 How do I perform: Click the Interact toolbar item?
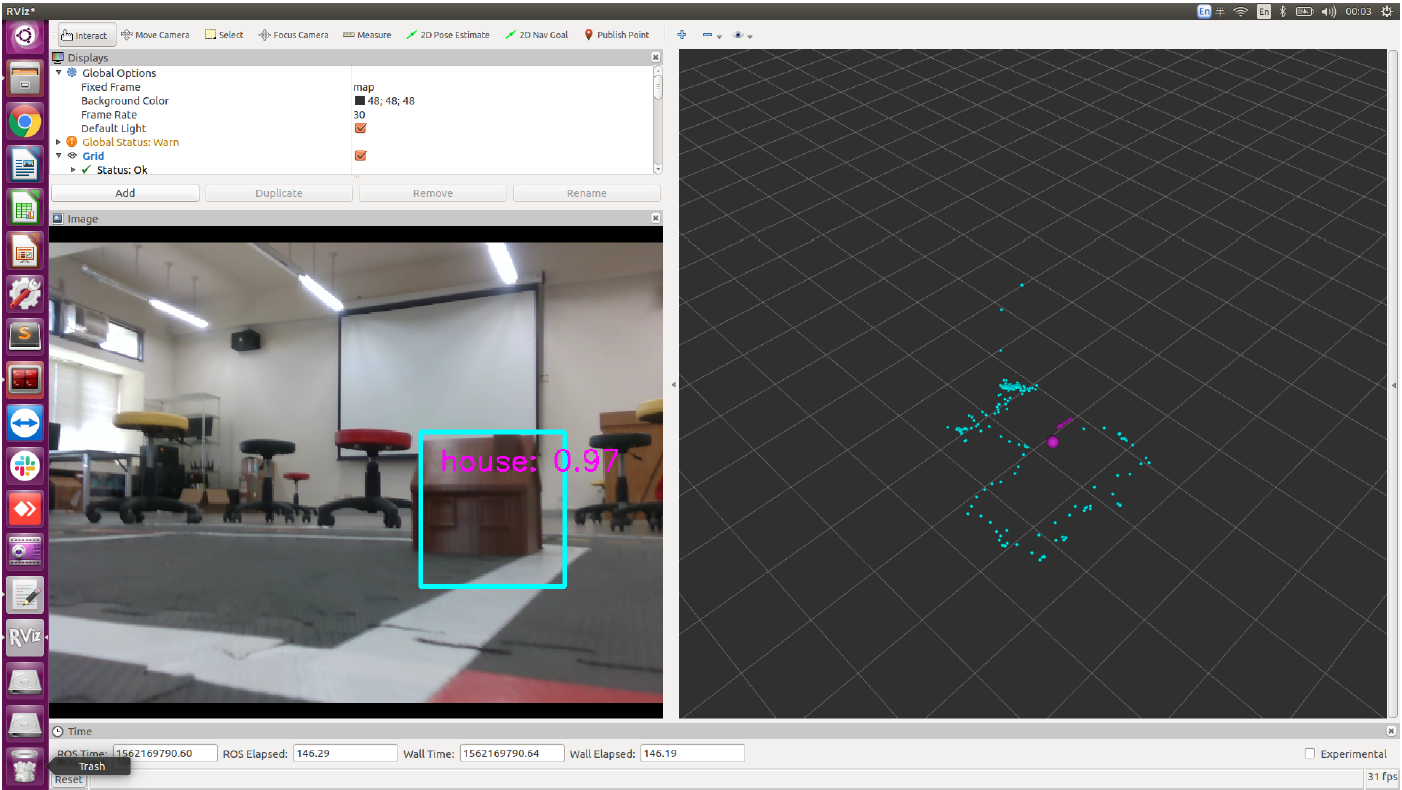click(x=84, y=35)
